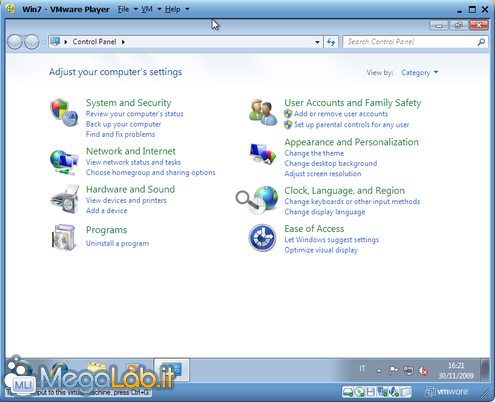Click Let Windows suggest settings
495x402 pixels.
click(332, 240)
